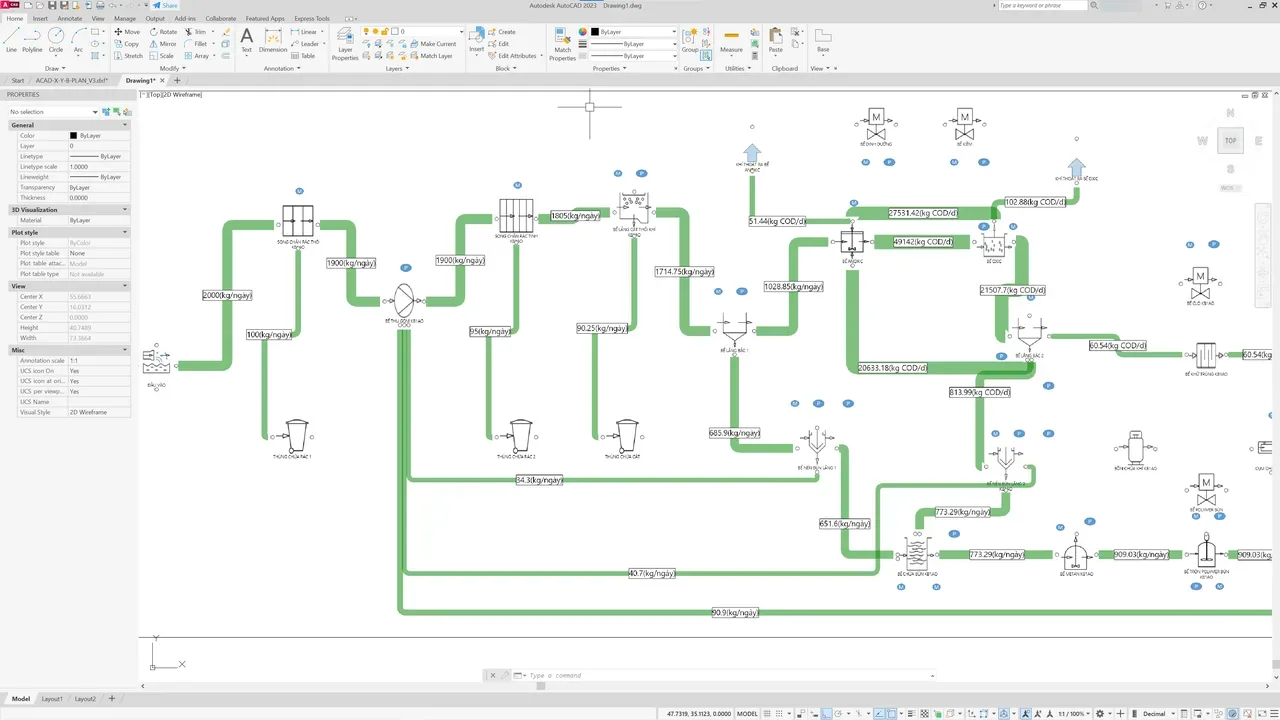
Task: Switch to ACAD-X-Y-B-PLAN_V3.dxf drawing tab
Action: 71,80
